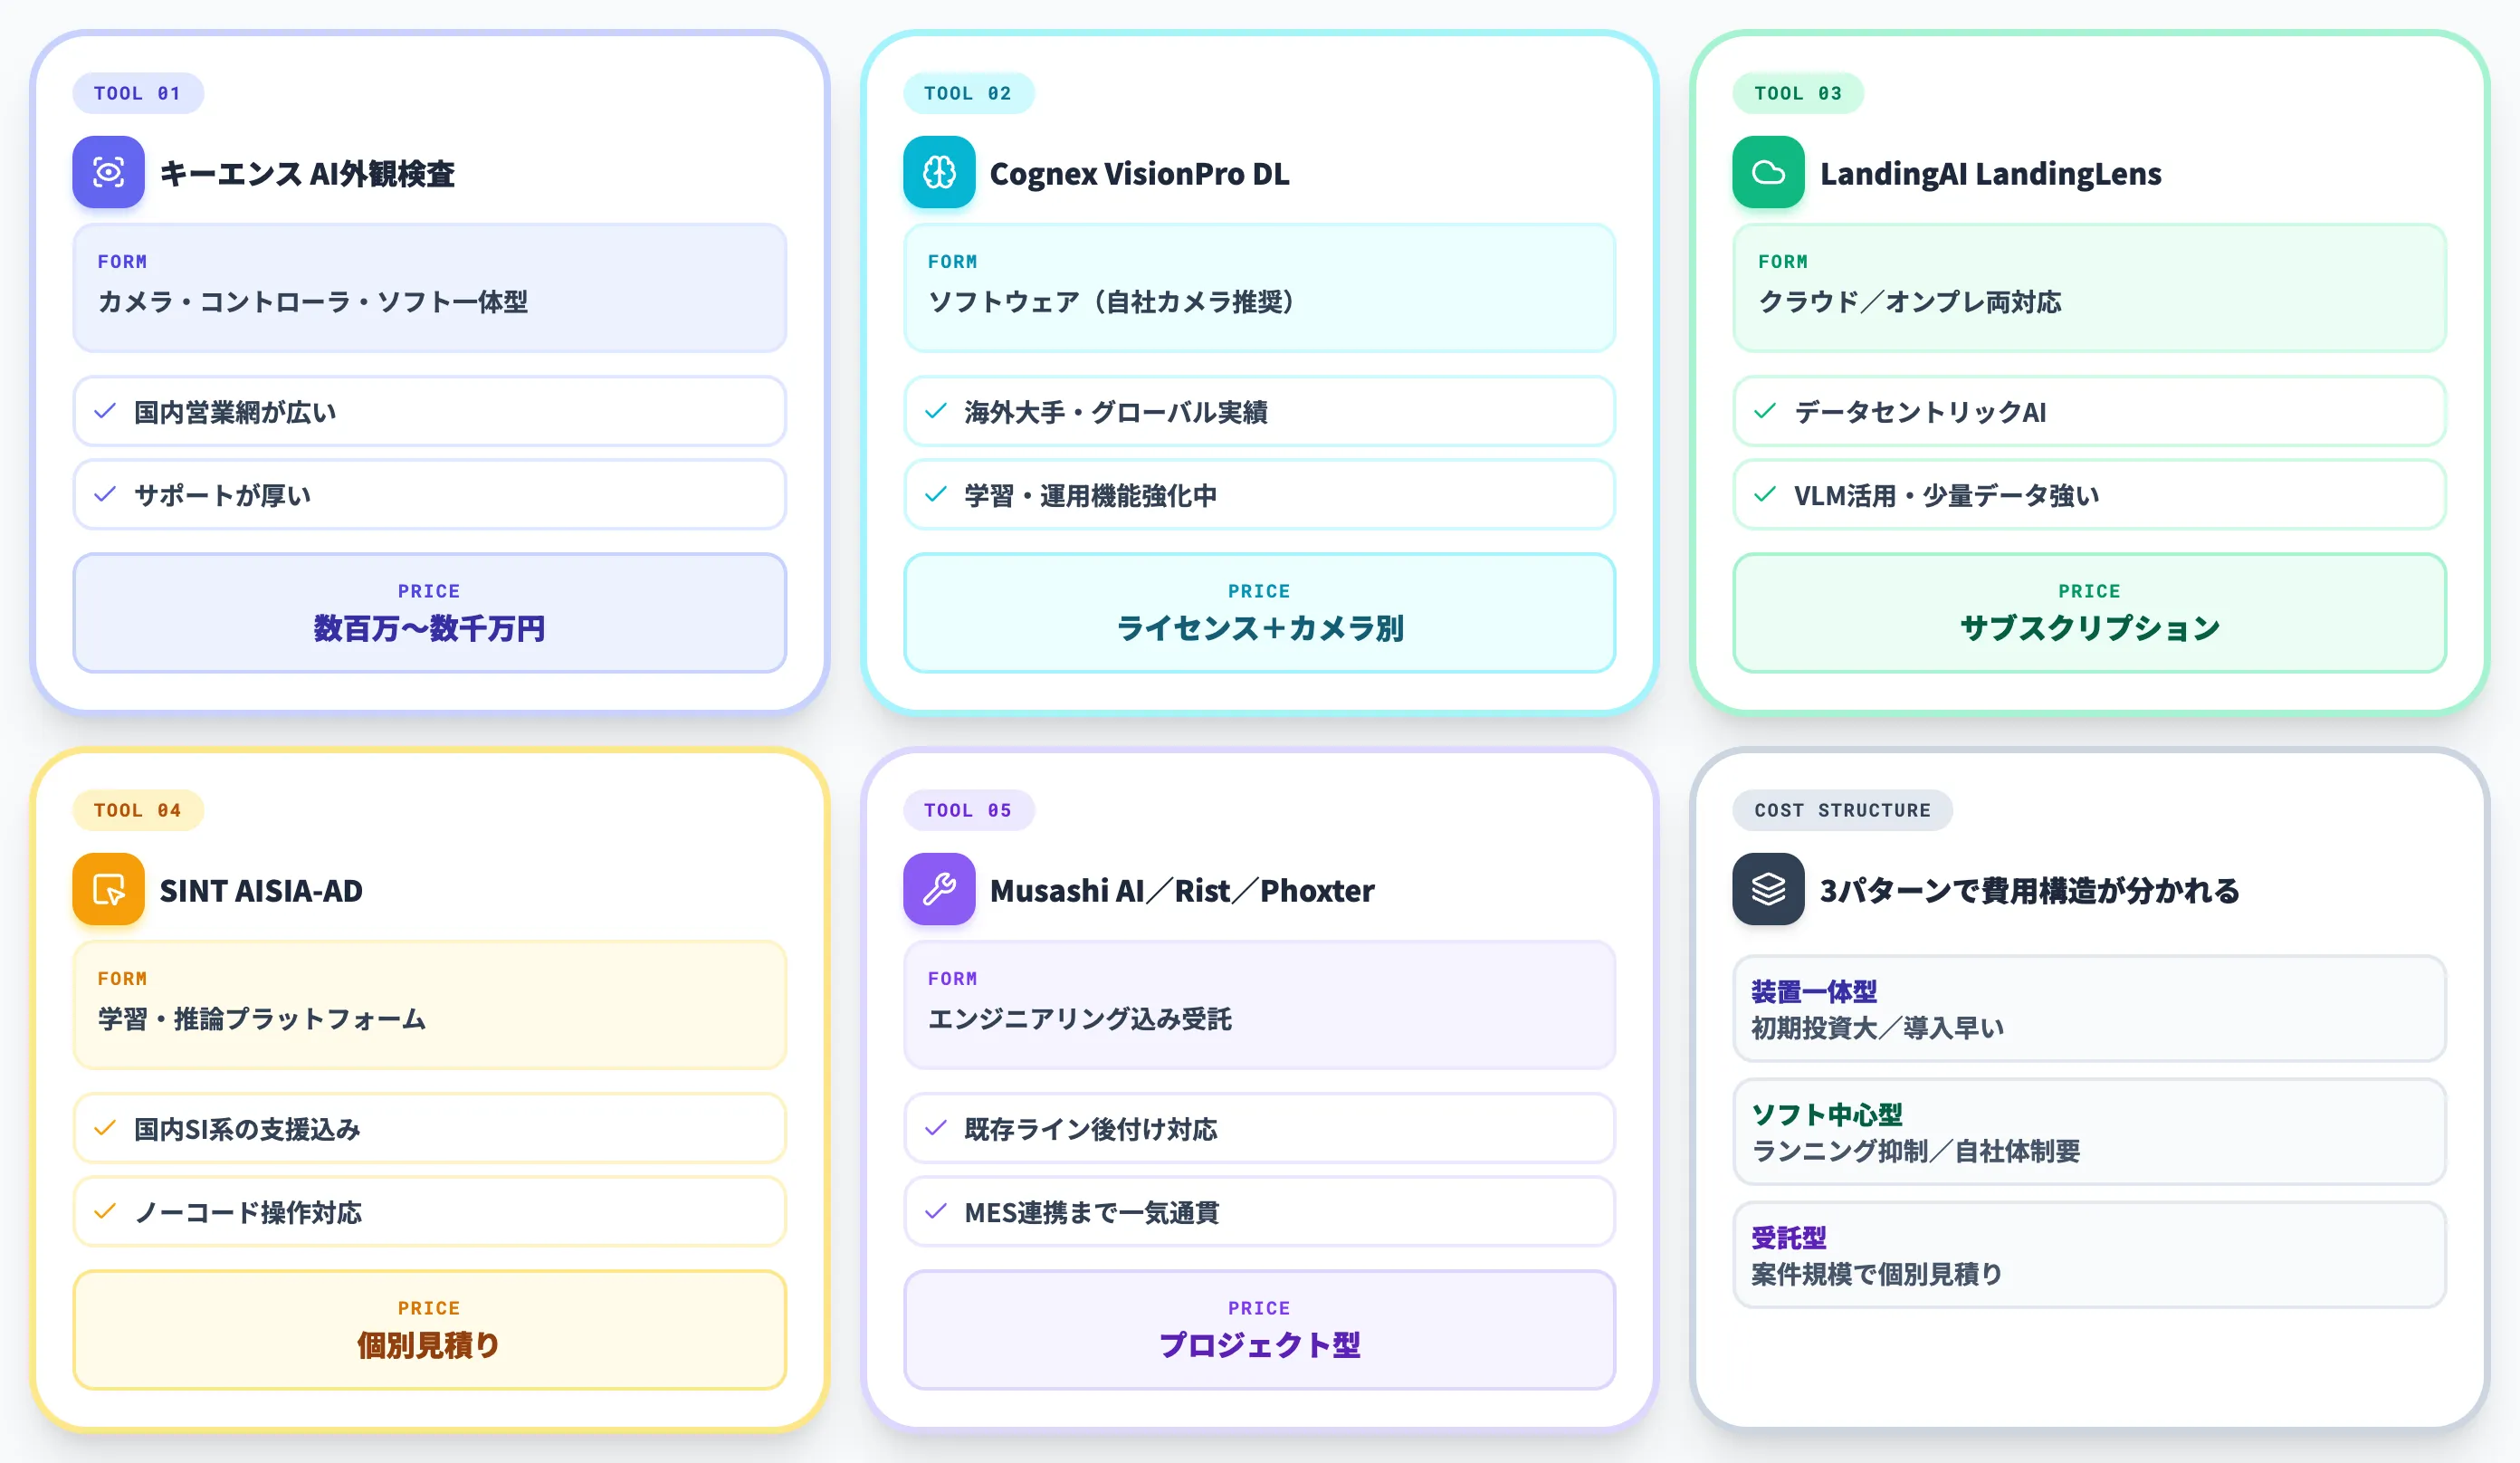
Task: Click the 学習・運用機能強化中 feature text
Action: click(1090, 495)
